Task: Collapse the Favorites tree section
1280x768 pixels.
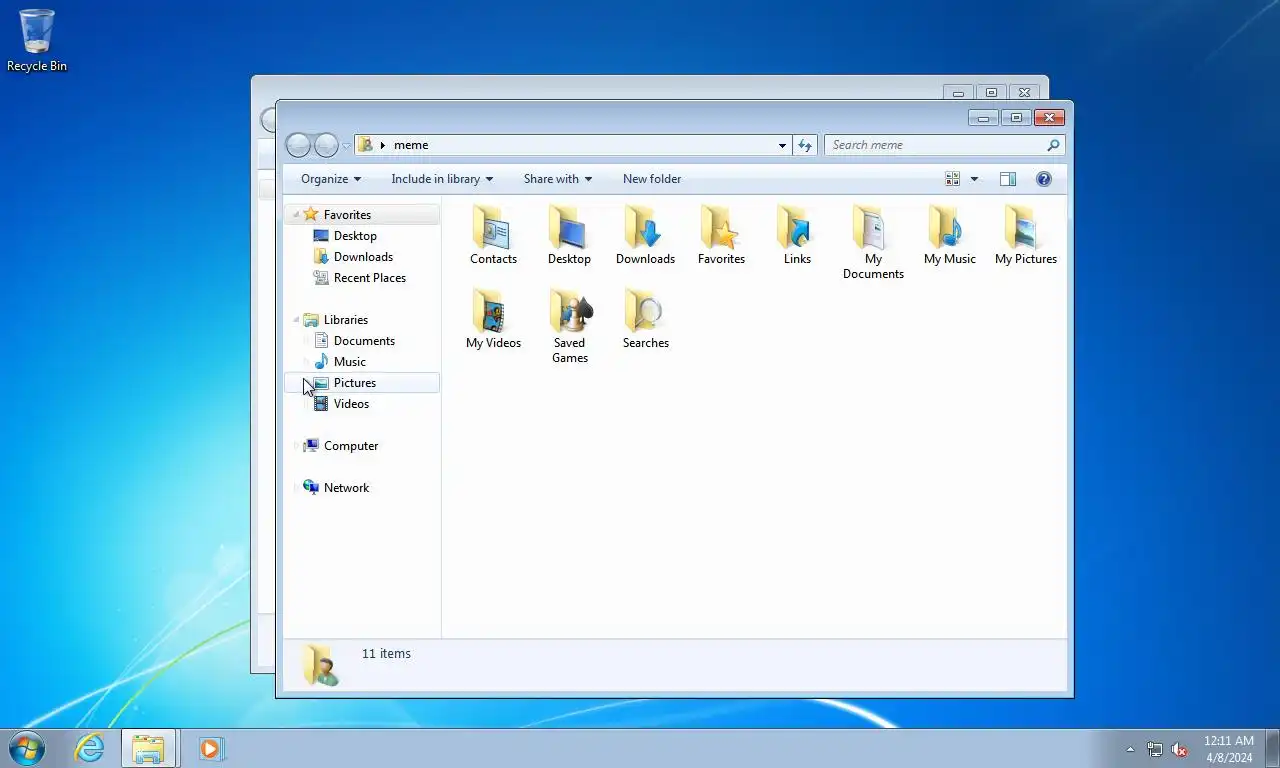Action: click(296, 215)
